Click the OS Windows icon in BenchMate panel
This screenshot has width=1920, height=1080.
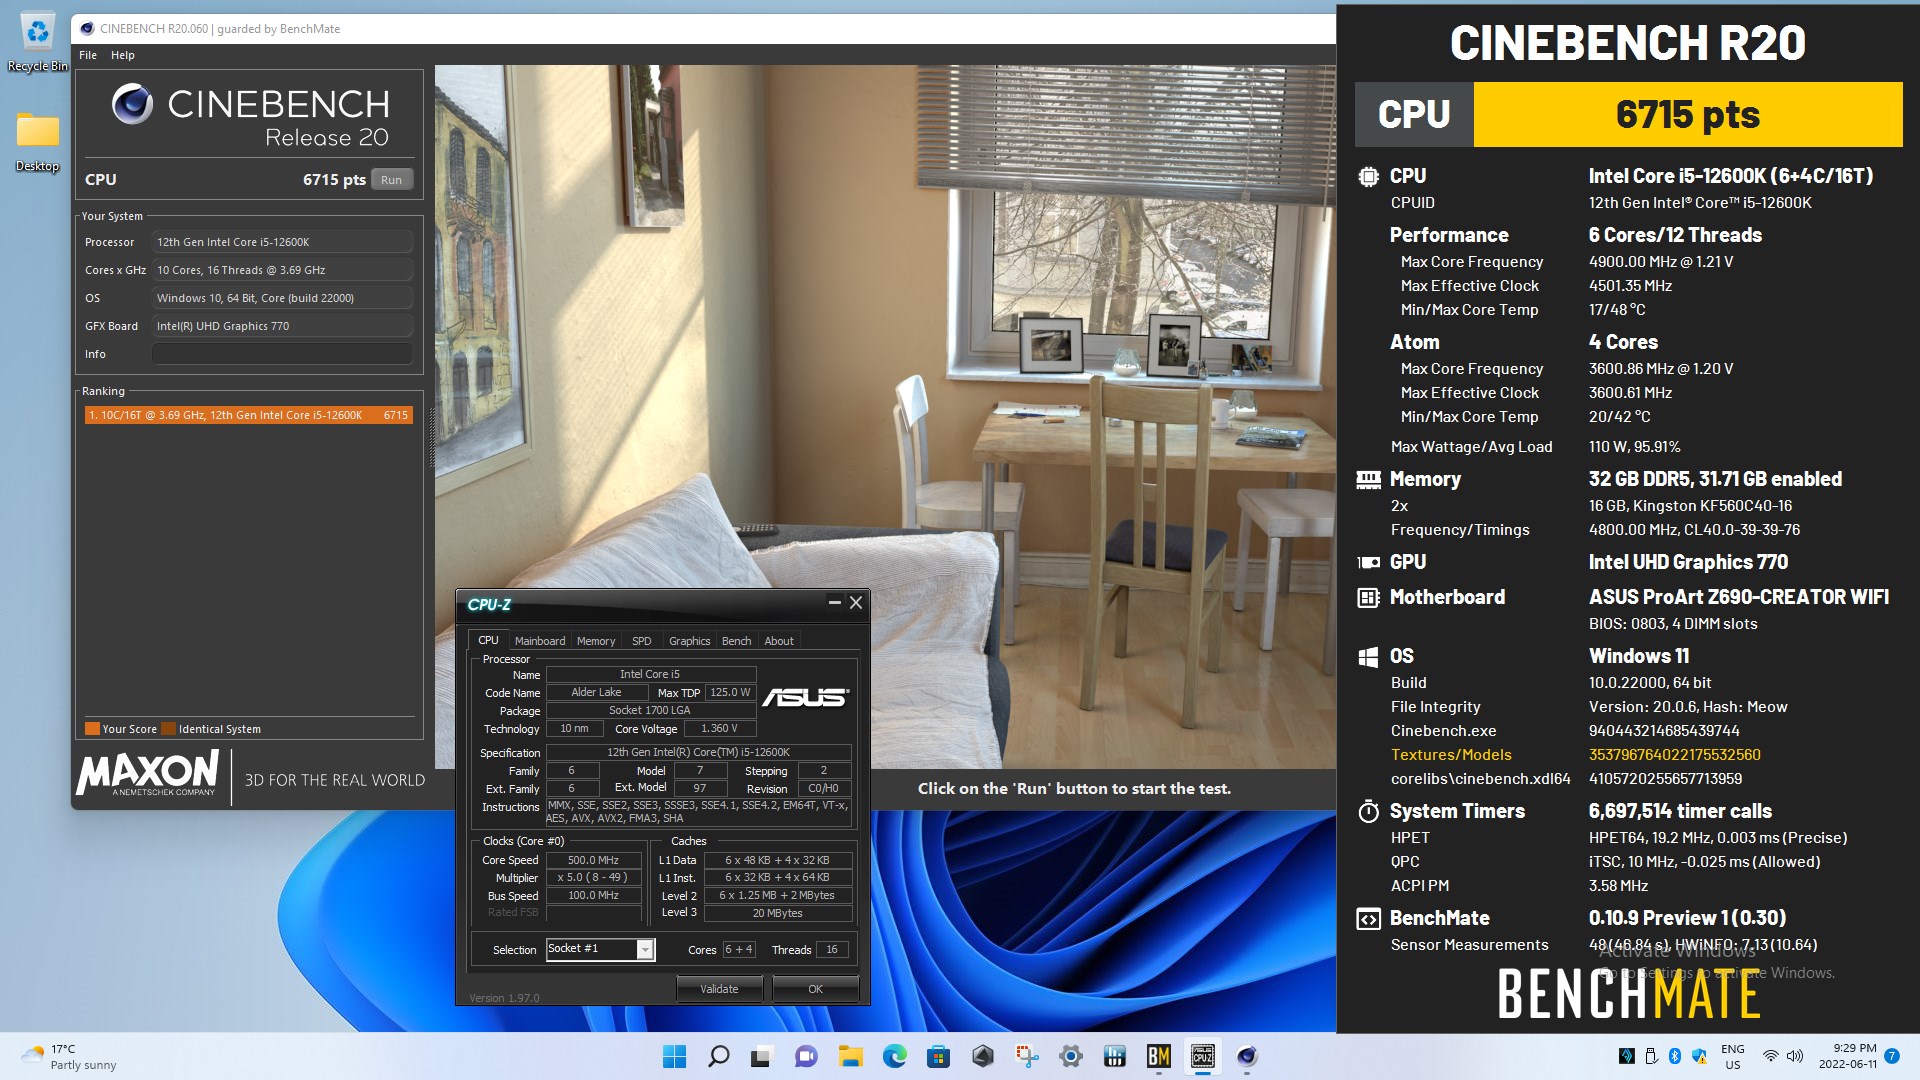(1368, 657)
